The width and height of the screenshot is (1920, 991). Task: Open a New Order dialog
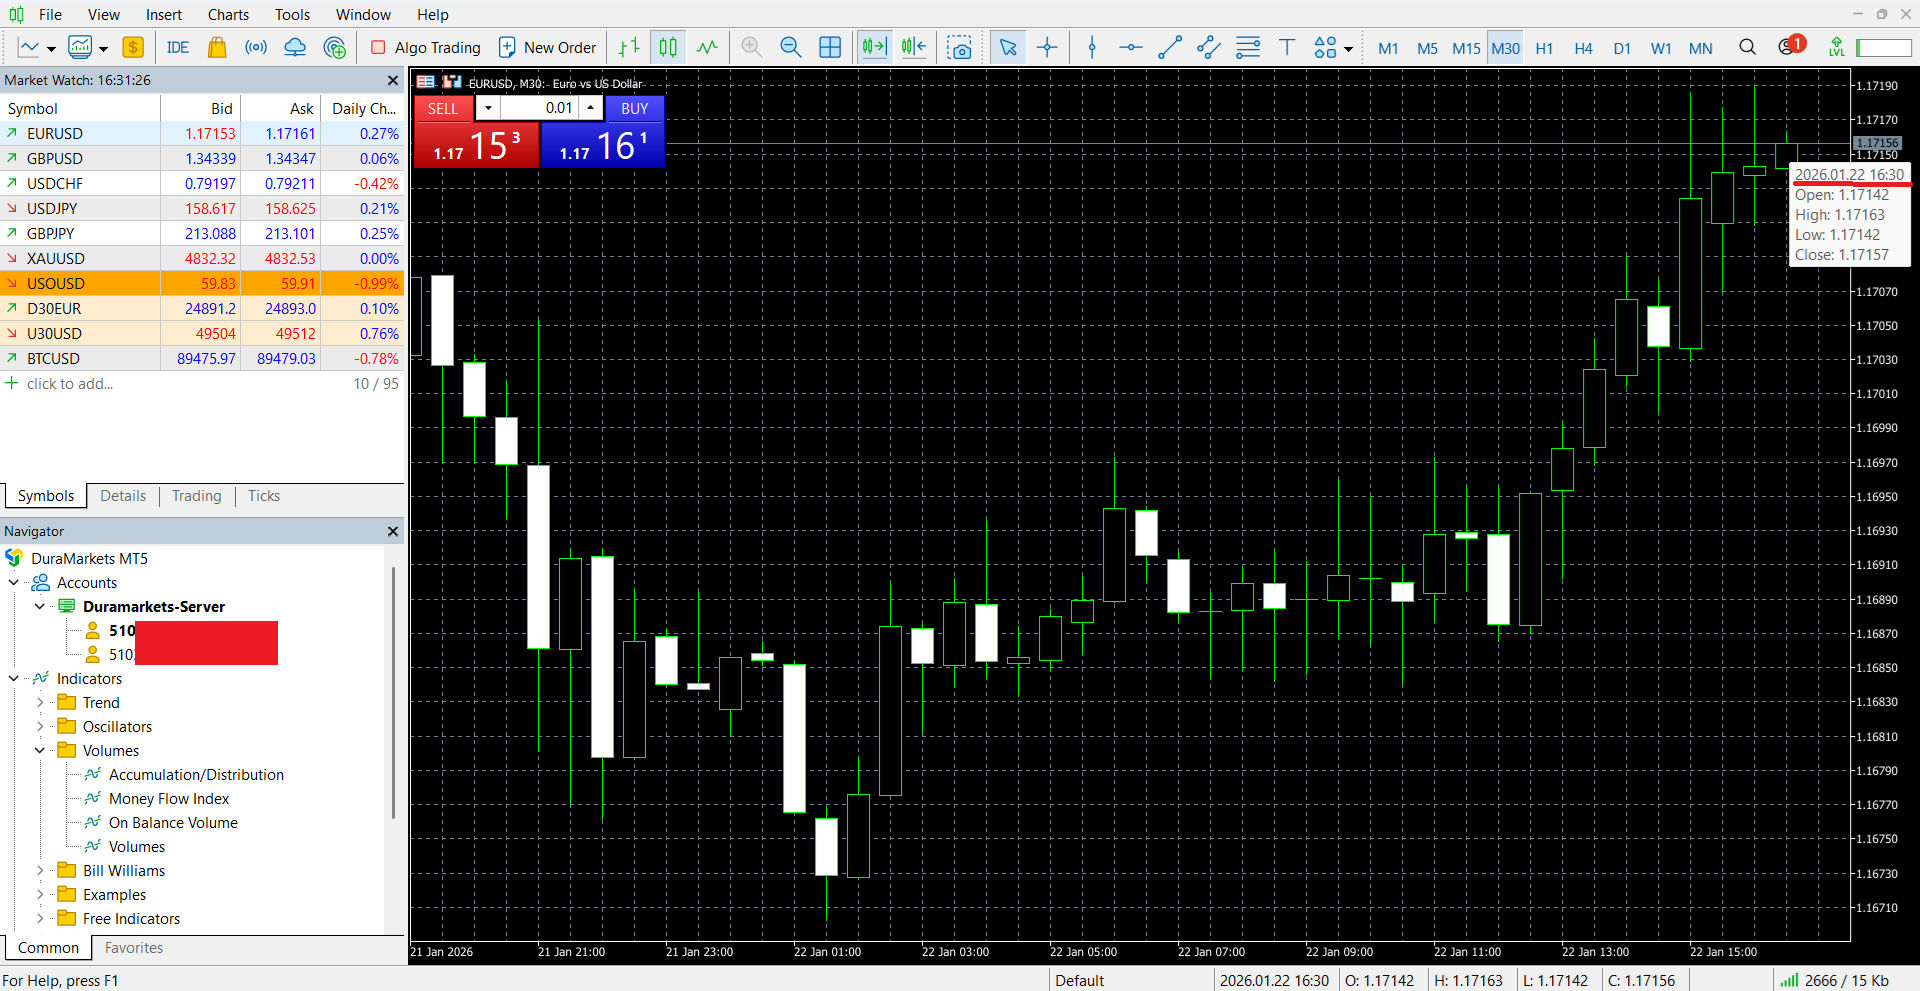coord(548,47)
